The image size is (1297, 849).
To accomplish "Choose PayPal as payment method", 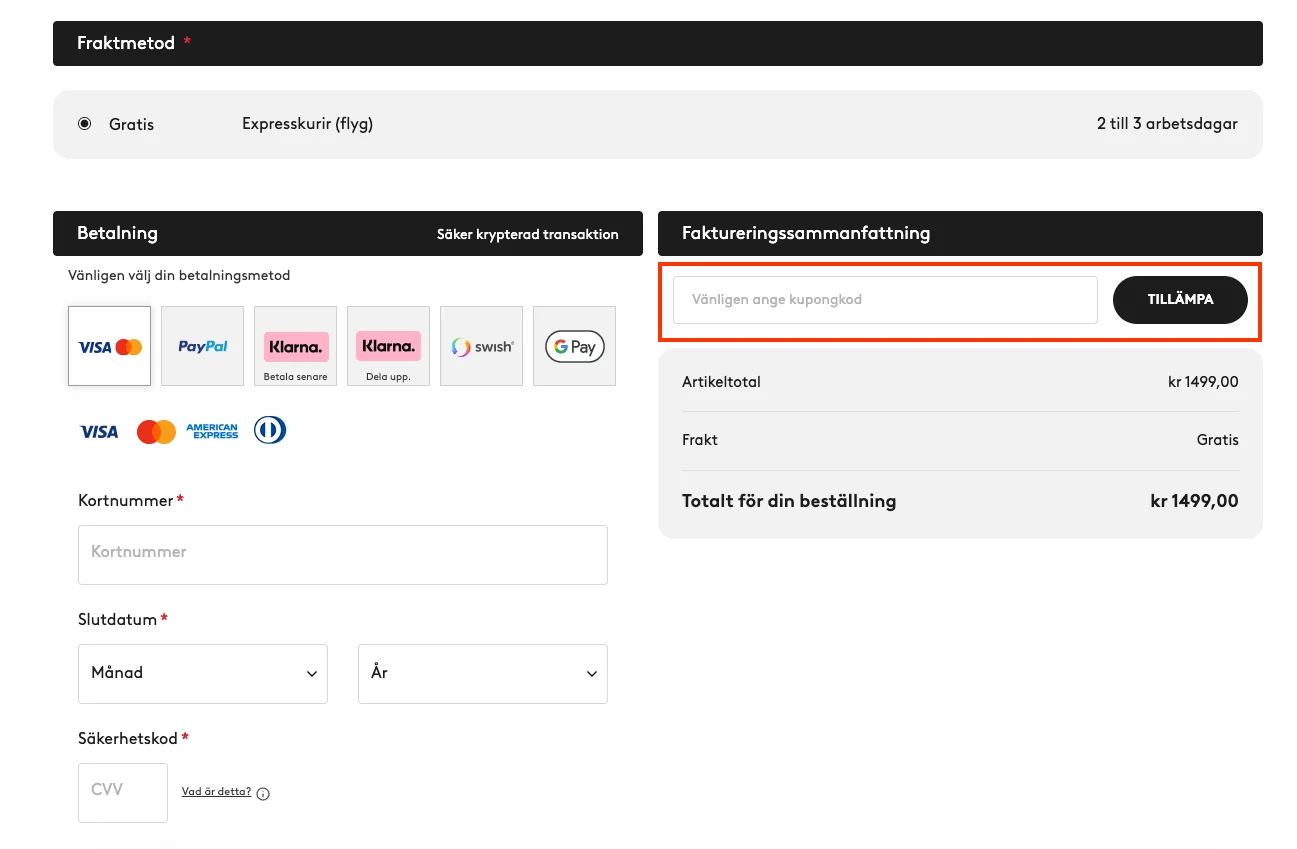I will tap(202, 346).
